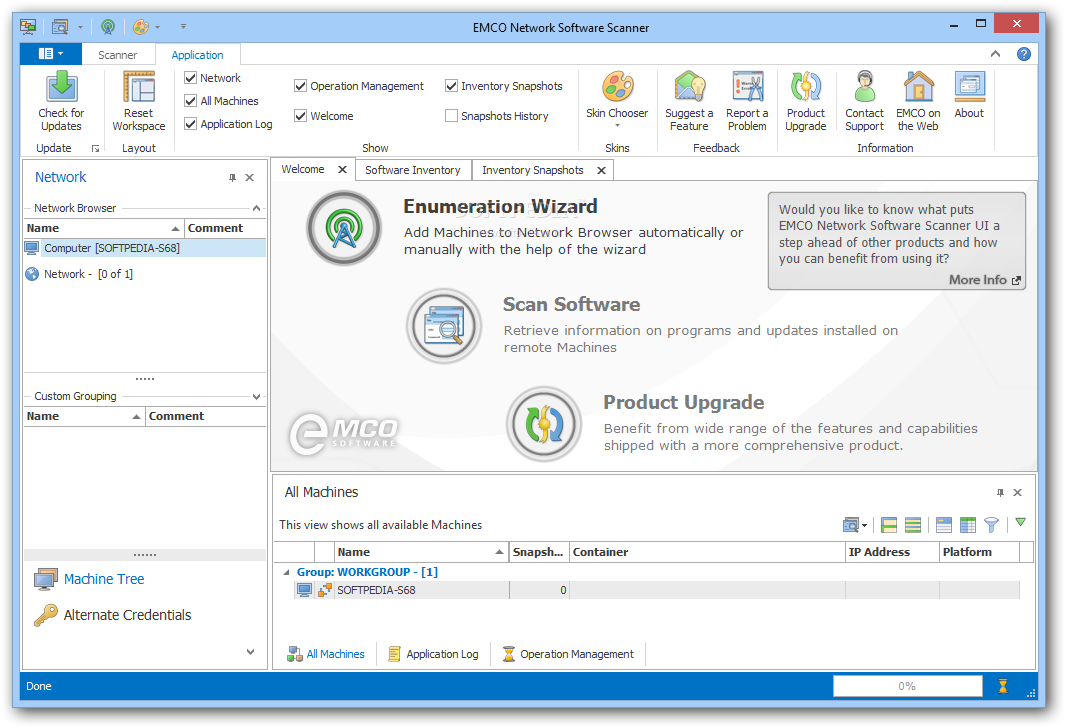Open the Inventory Snapshots document tab
This screenshot has width=1066, height=728.
point(533,170)
